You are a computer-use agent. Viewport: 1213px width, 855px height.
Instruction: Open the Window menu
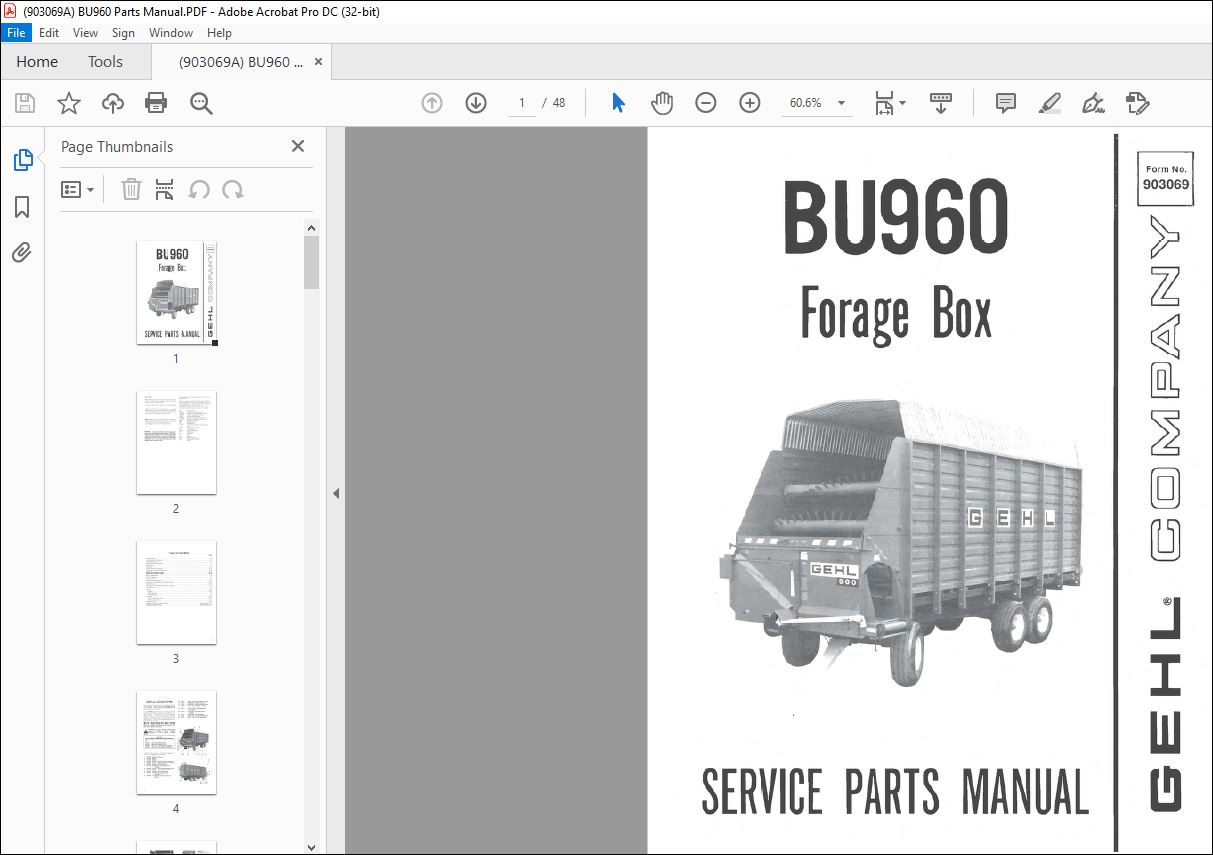click(171, 33)
